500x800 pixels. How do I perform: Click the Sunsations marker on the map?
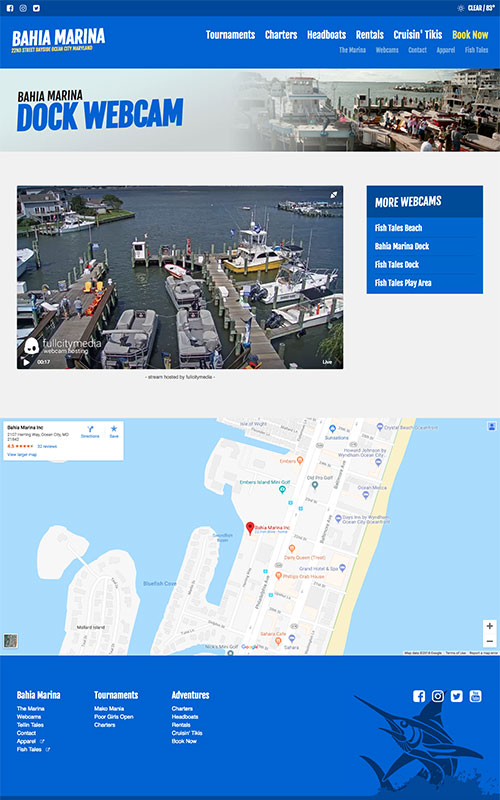pos(333,429)
